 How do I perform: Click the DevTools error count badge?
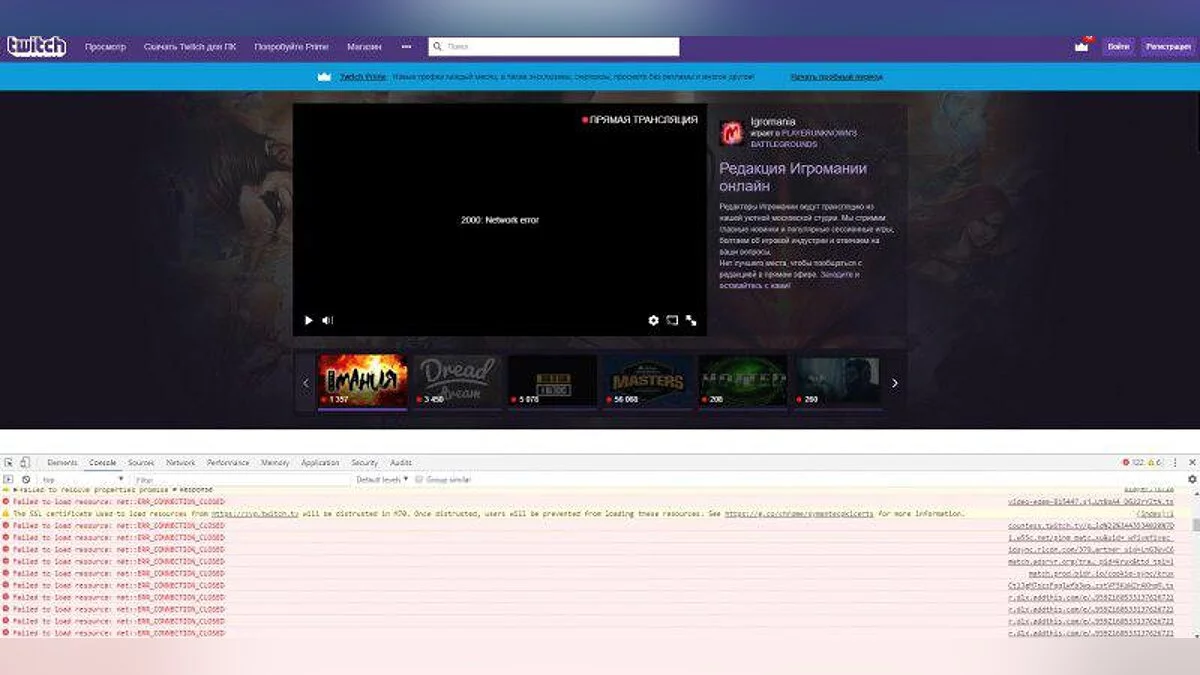coord(1132,463)
